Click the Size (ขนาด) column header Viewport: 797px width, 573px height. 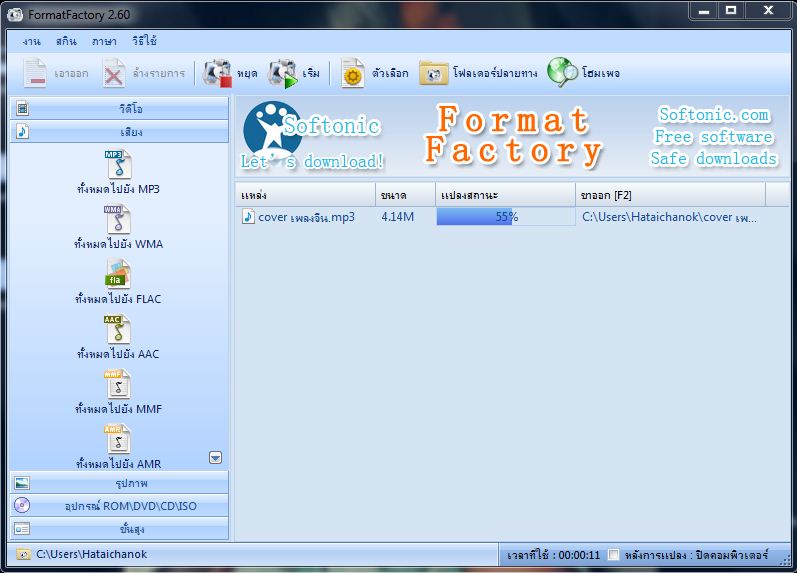pos(405,195)
